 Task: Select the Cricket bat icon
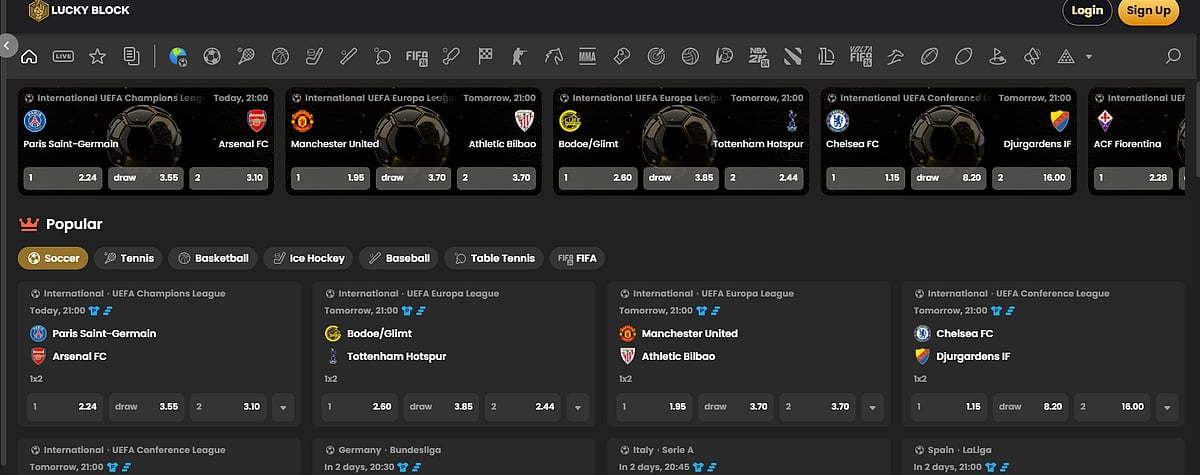(x=451, y=57)
